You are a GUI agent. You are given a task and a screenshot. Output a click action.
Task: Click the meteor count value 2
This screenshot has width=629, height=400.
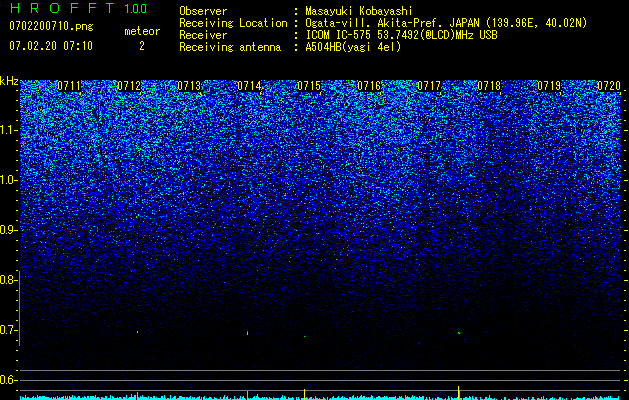coord(142,46)
